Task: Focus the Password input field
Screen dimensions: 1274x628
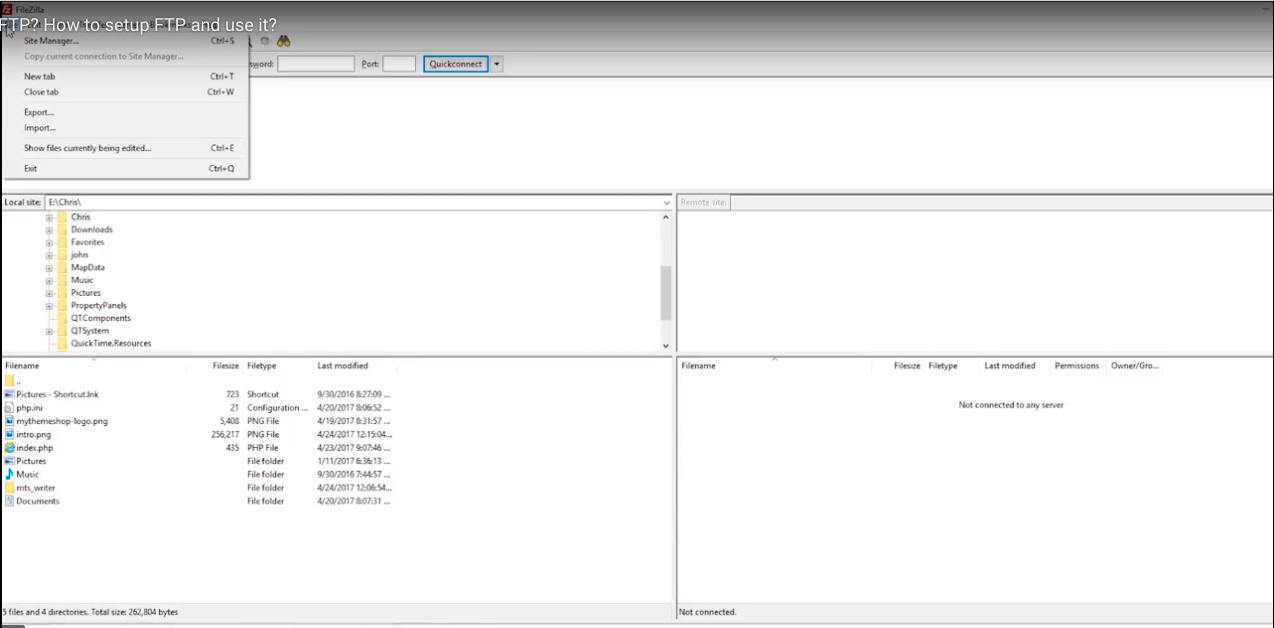Action: [x=316, y=64]
